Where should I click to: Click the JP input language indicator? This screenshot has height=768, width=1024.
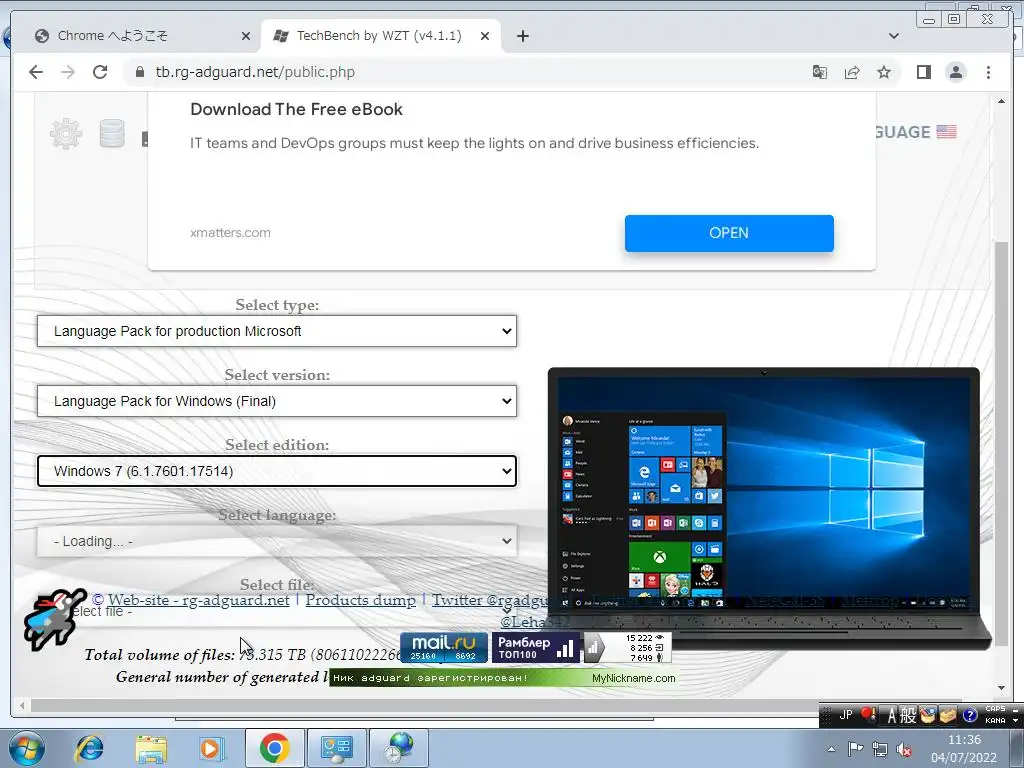(846, 715)
